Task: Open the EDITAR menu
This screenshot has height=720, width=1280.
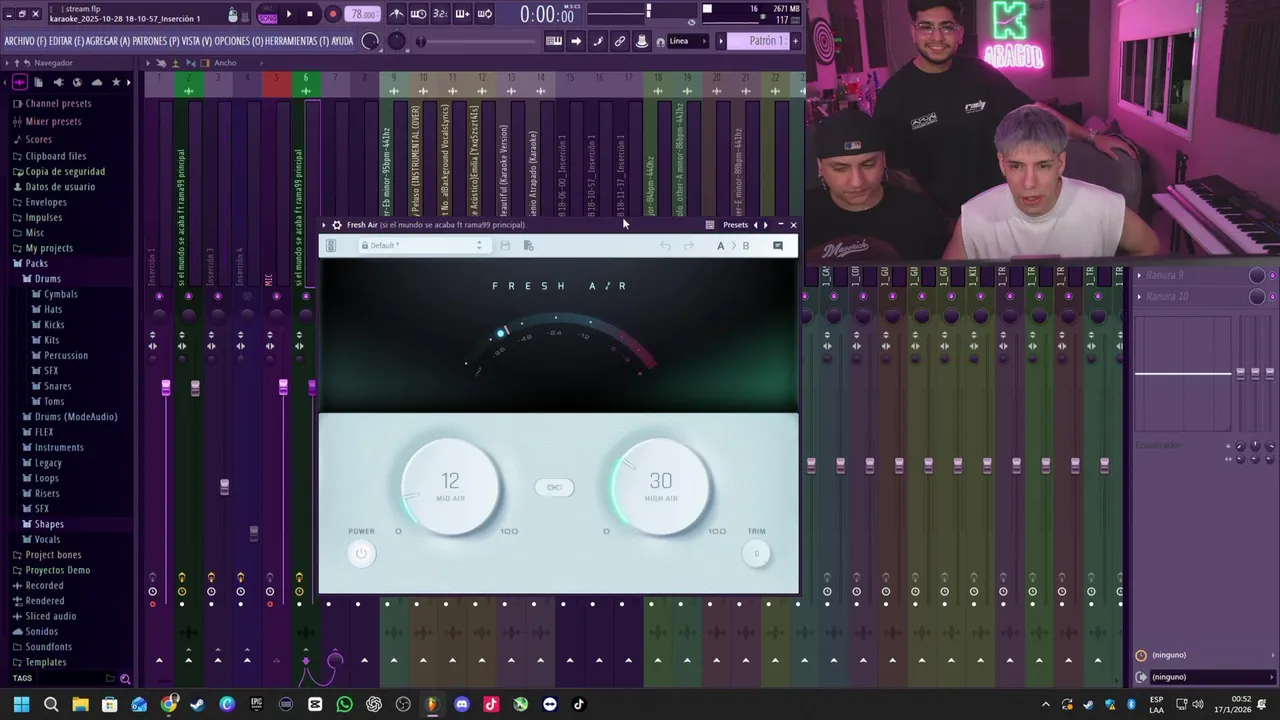Action: tap(66, 41)
